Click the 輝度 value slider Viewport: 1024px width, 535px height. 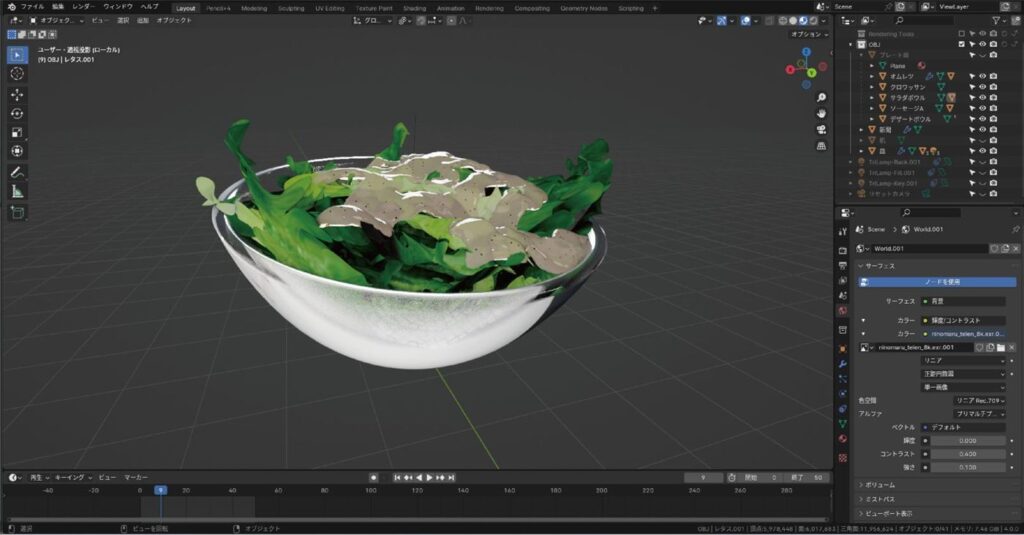(x=968, y=441)
